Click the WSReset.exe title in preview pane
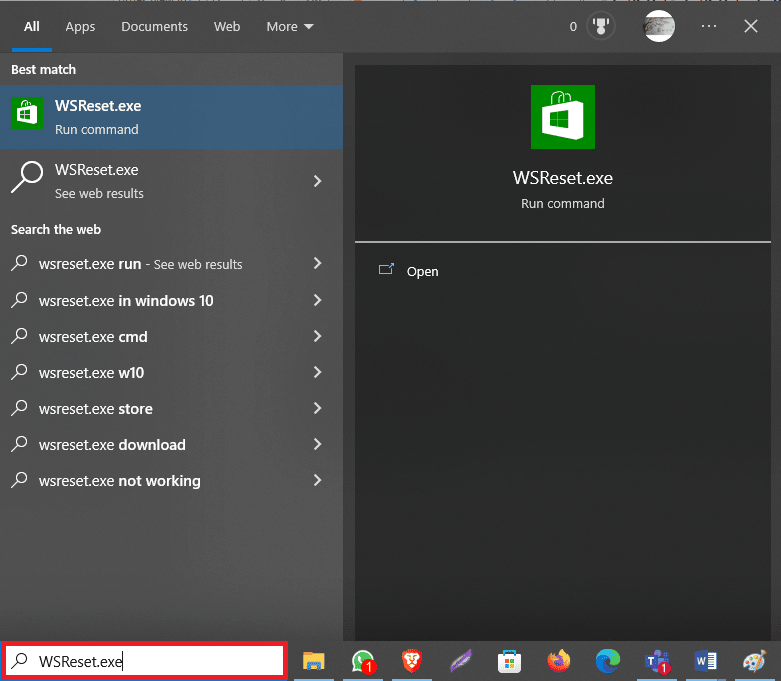The image size is (781, 681). [562, 178]
